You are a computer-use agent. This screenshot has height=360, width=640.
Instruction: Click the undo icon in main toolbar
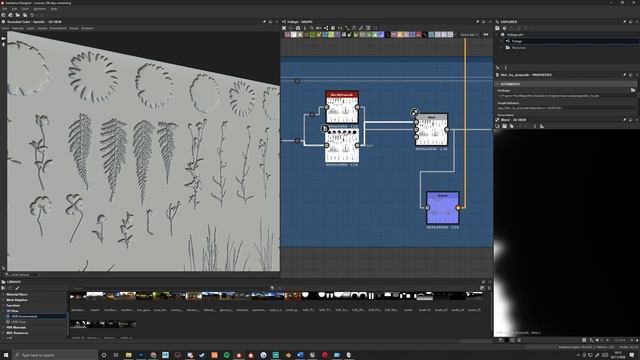click(x=32, y=15)
